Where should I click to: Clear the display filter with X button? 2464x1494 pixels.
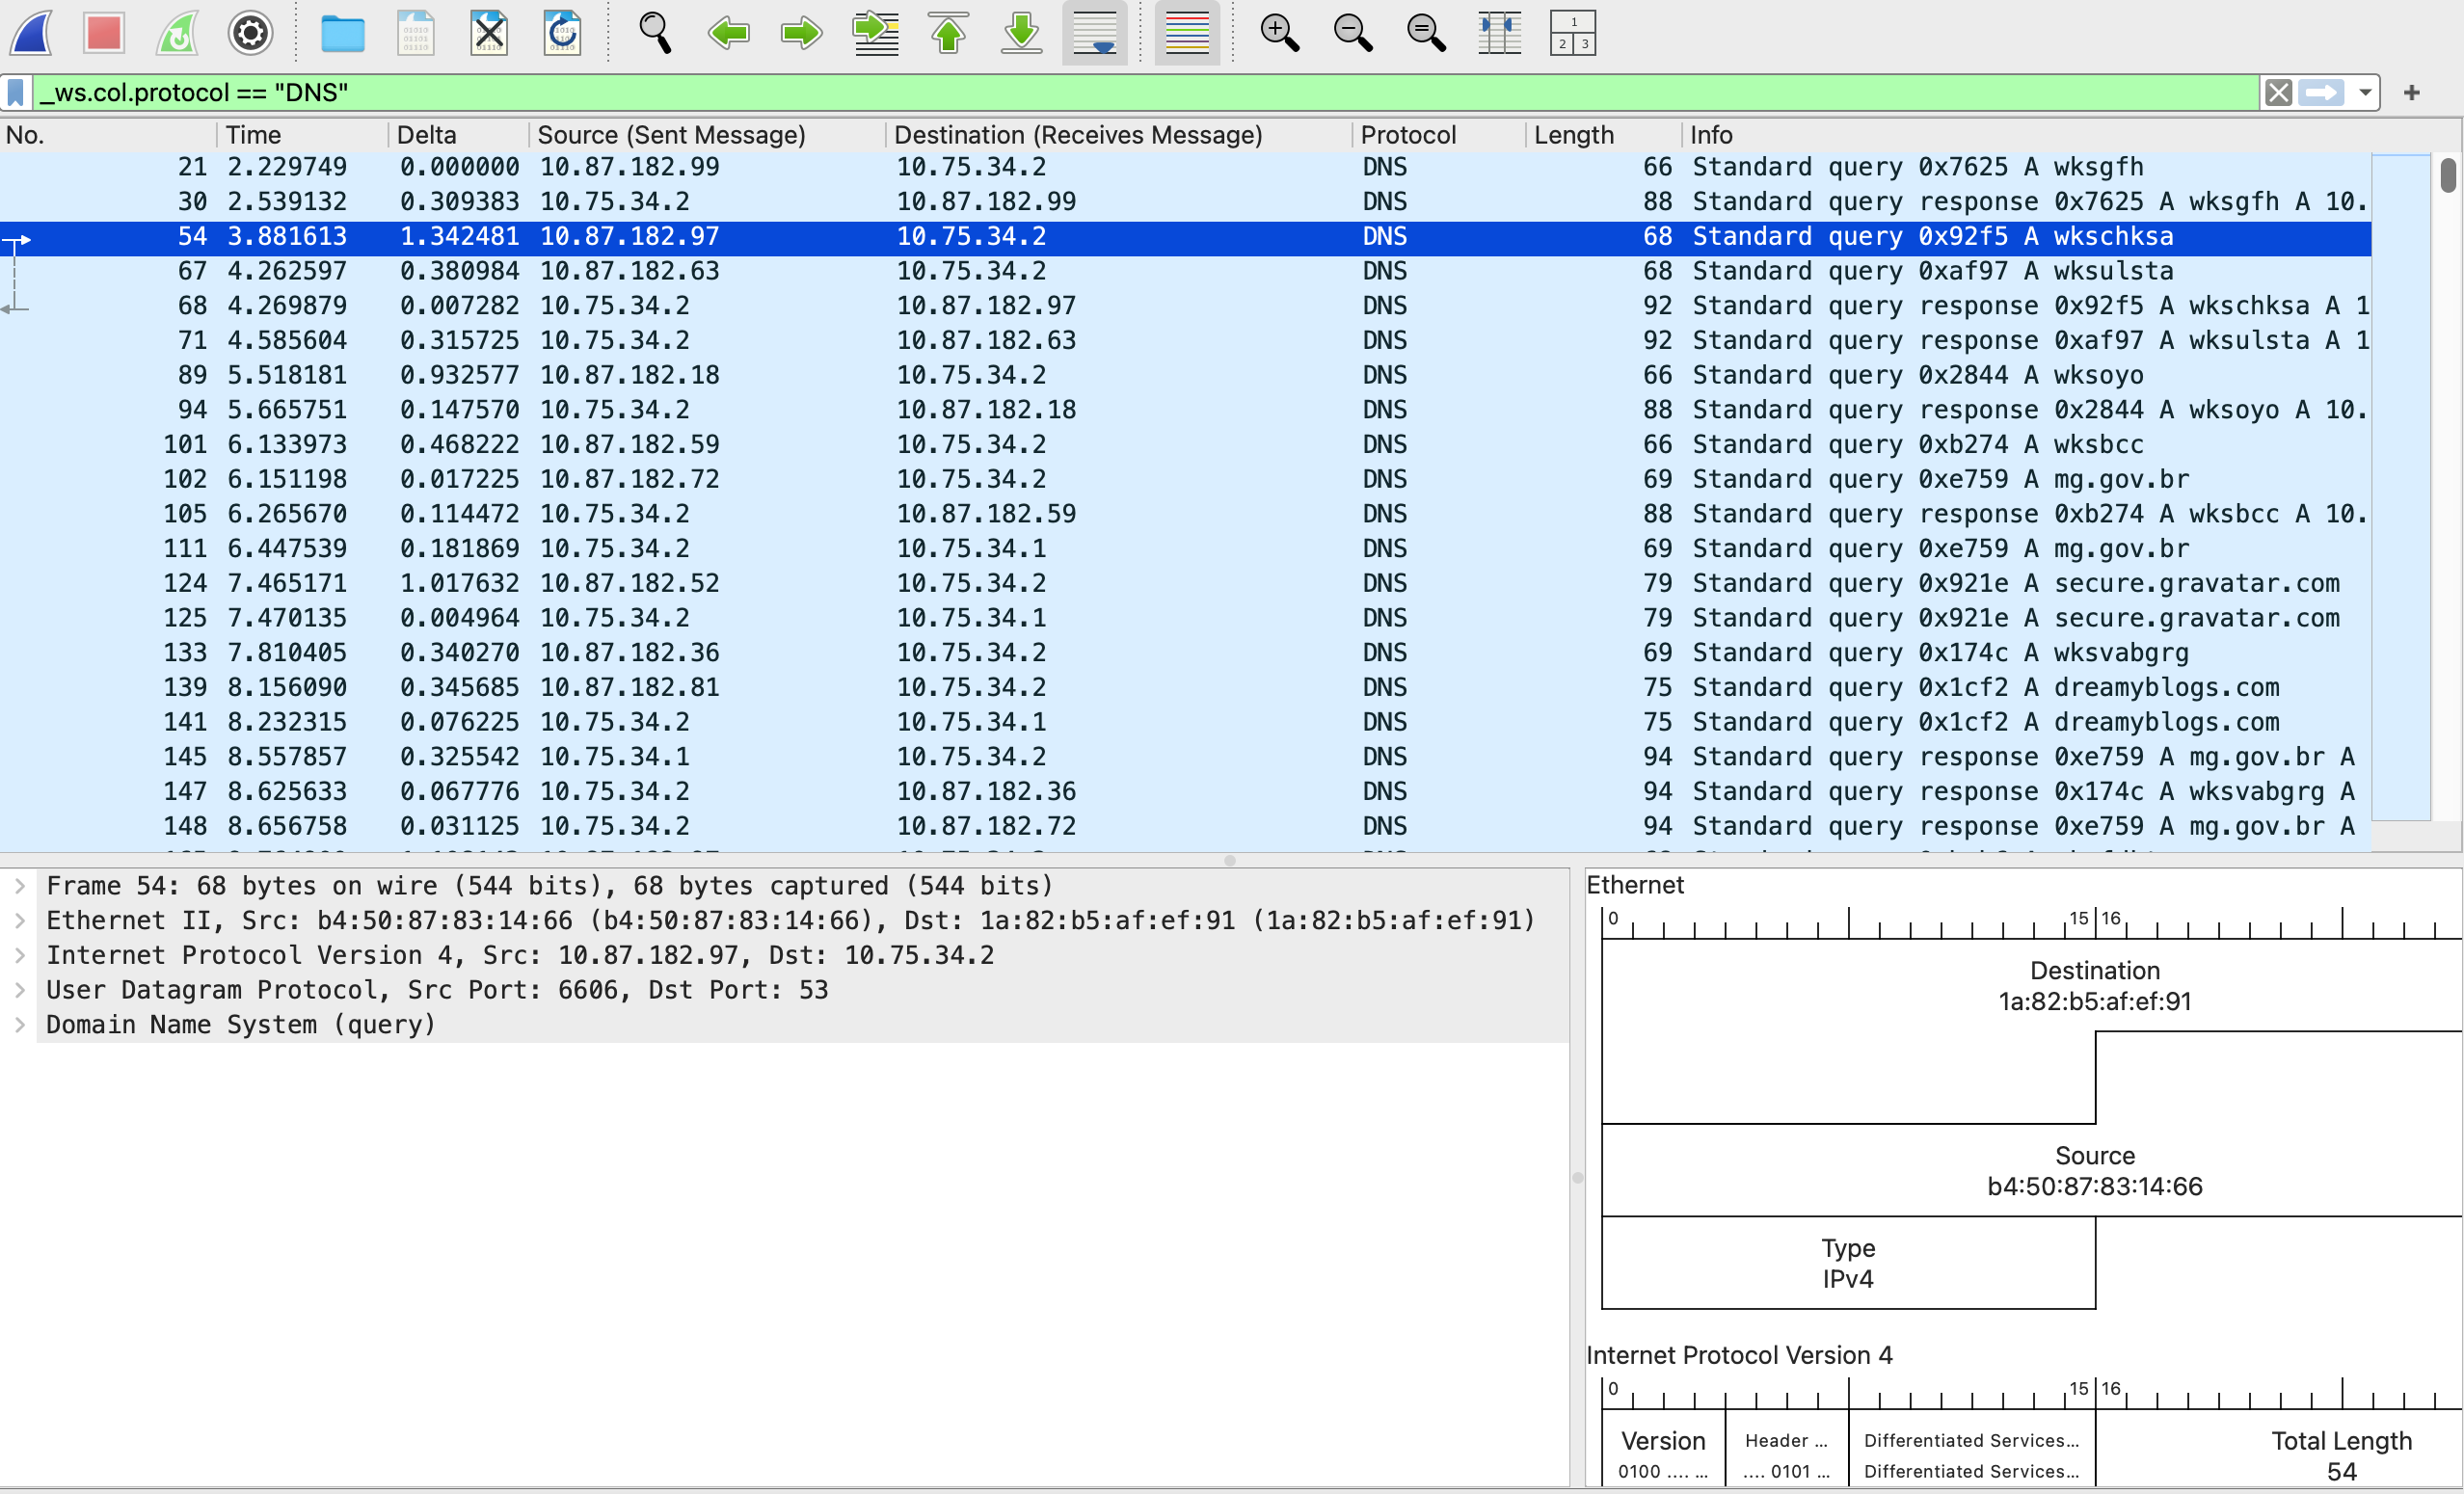(x=2278, y=93)
